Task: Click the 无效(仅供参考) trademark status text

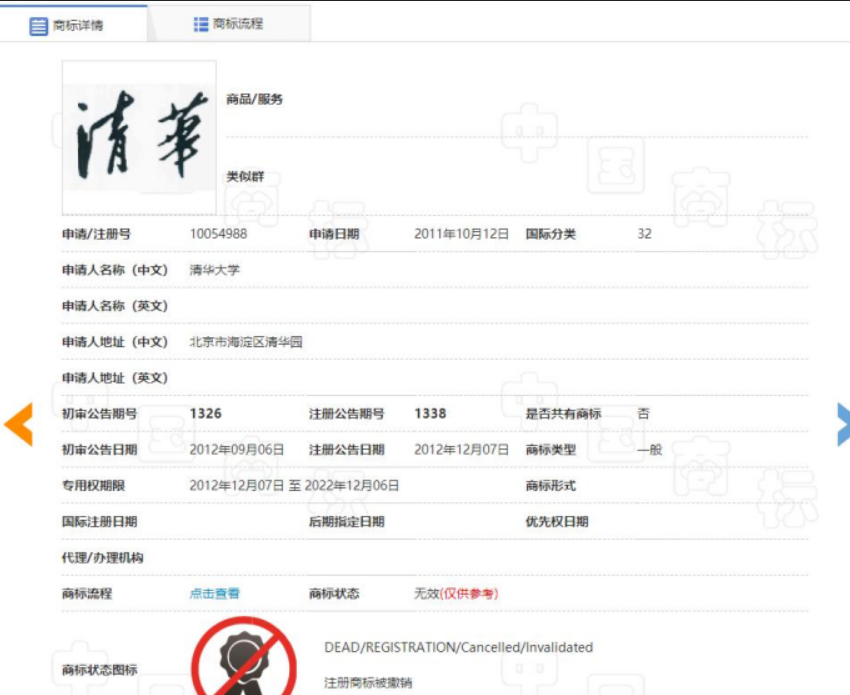Action: click(x=456, y=594)
